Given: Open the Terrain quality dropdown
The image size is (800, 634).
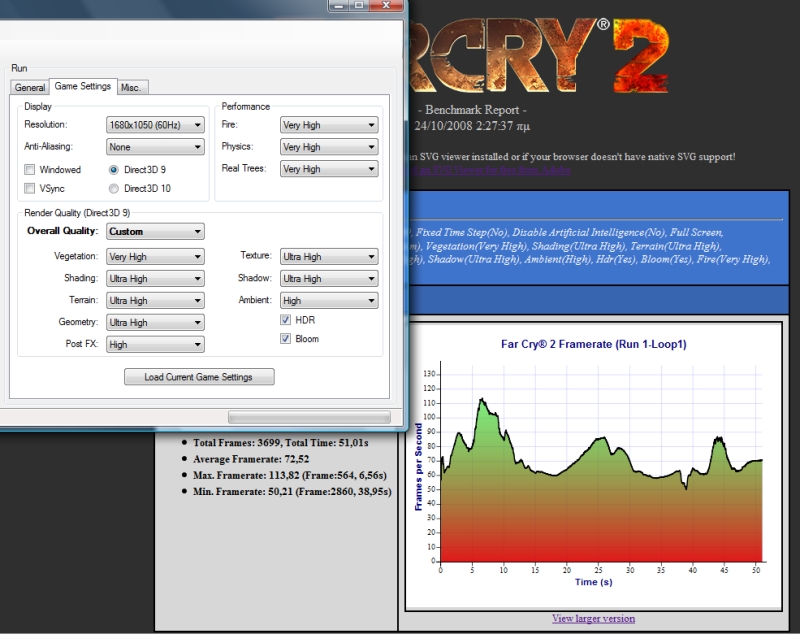Looking at the screenshot, I should (x=155, y=300).
